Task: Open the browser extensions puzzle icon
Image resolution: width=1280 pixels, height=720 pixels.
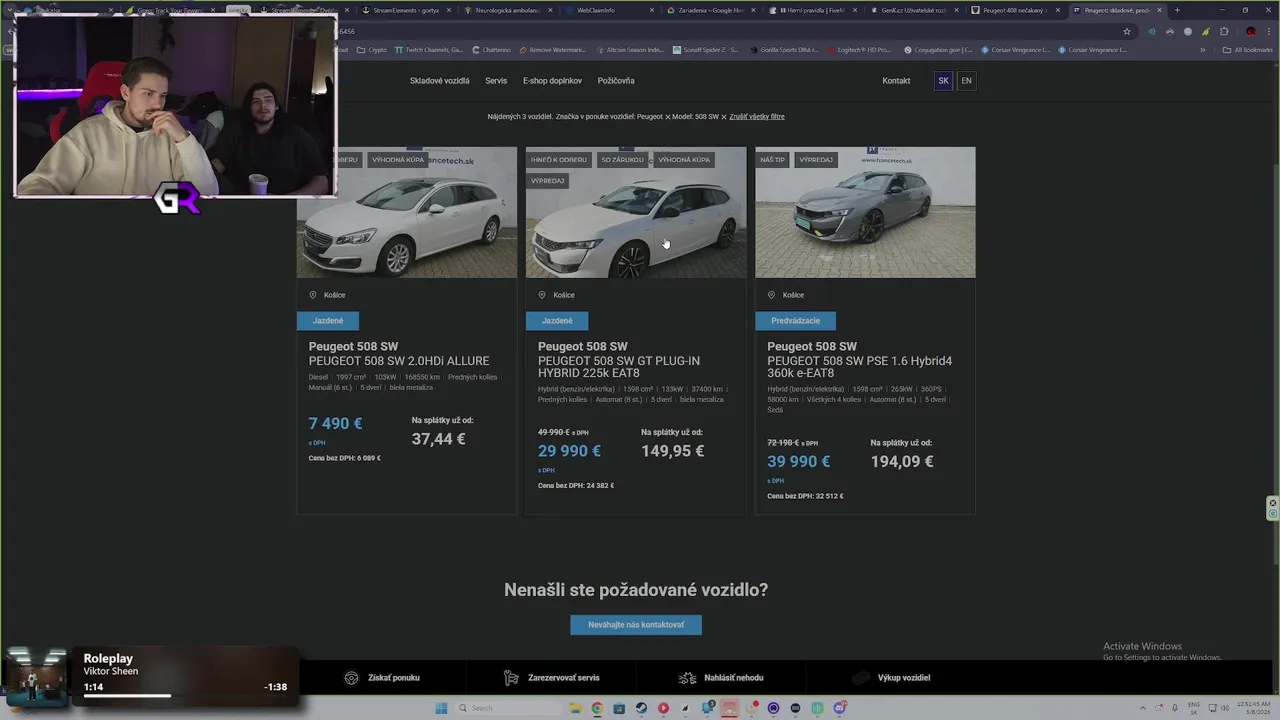Action: 1224,31
